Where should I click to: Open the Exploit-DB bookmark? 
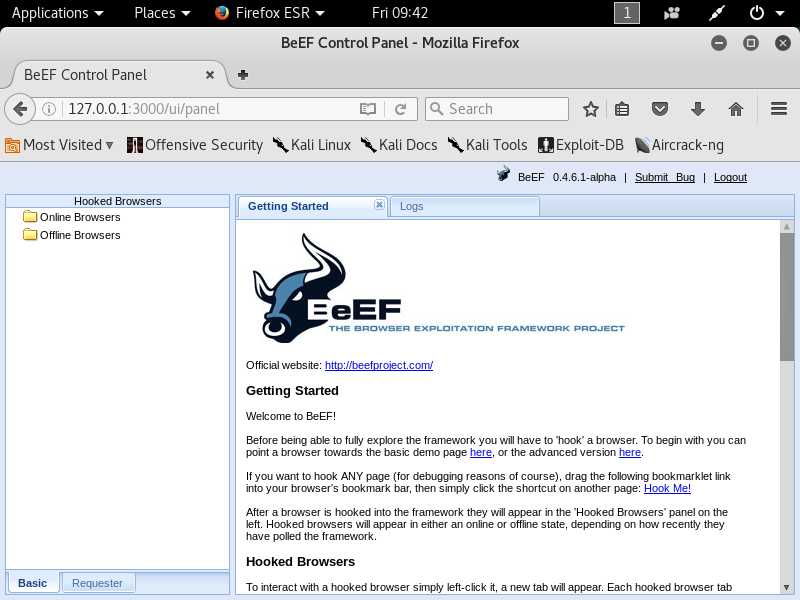click(x=581, y=145)
